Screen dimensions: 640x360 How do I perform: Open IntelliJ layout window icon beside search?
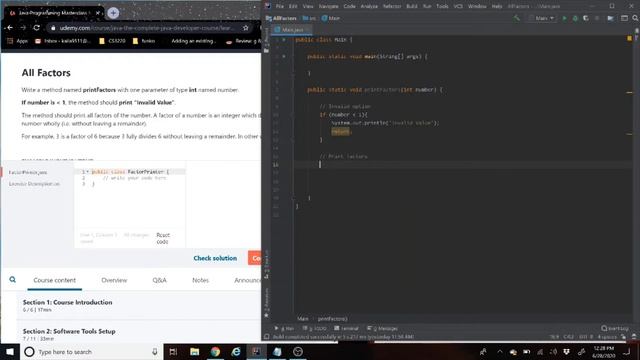pyautogui.click(x=624, y=18)
